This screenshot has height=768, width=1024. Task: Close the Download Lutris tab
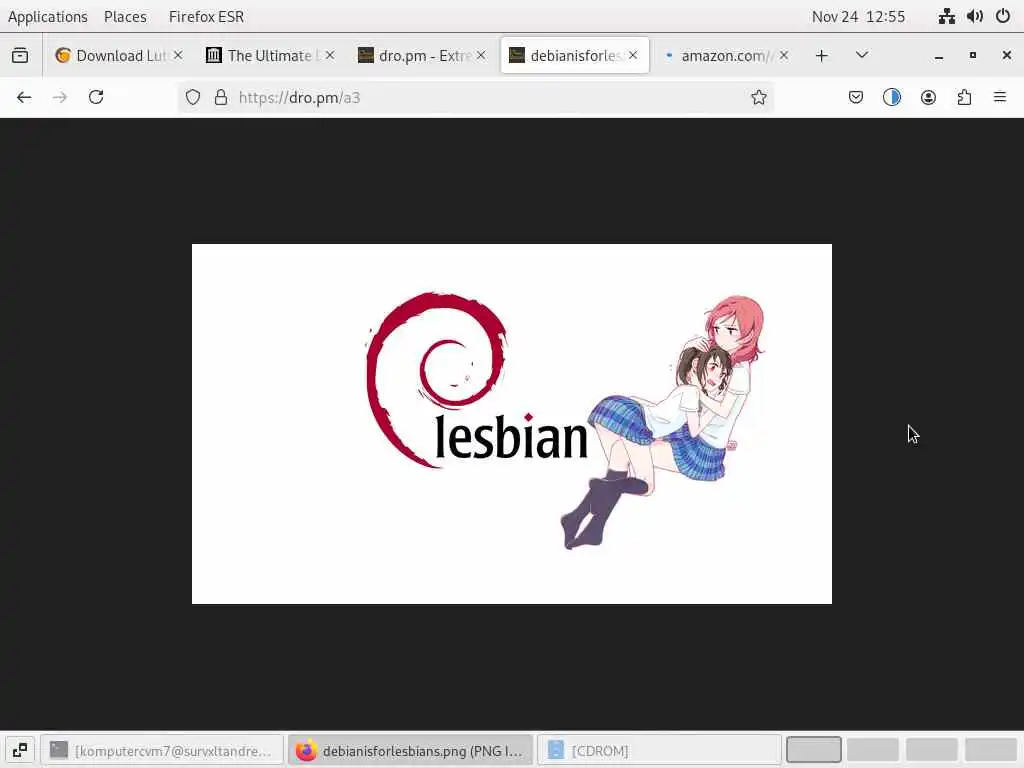tap(178, 56)
